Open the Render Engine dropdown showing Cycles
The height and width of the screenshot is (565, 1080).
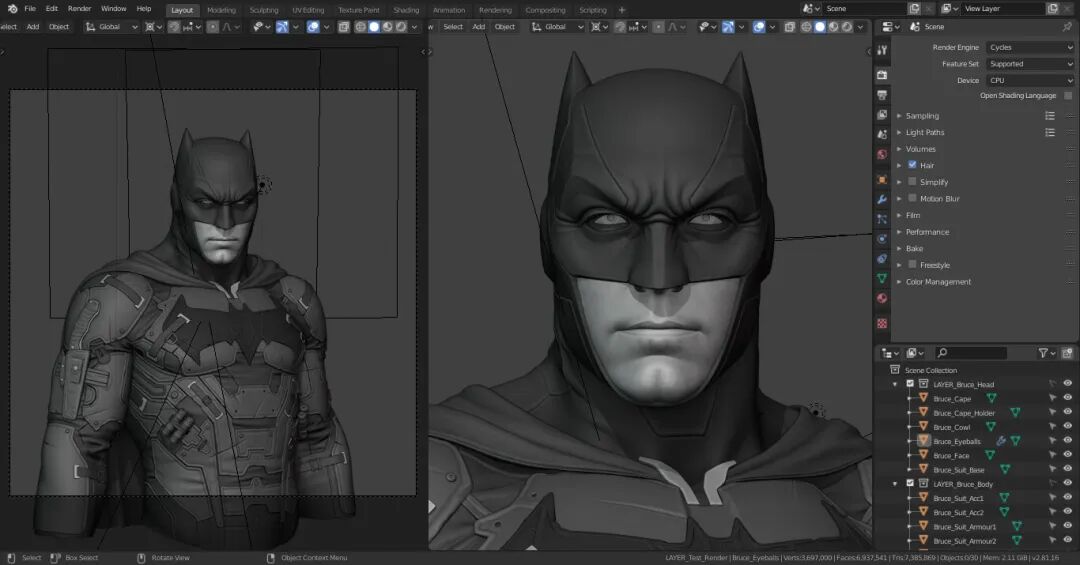click(1029, 47)
